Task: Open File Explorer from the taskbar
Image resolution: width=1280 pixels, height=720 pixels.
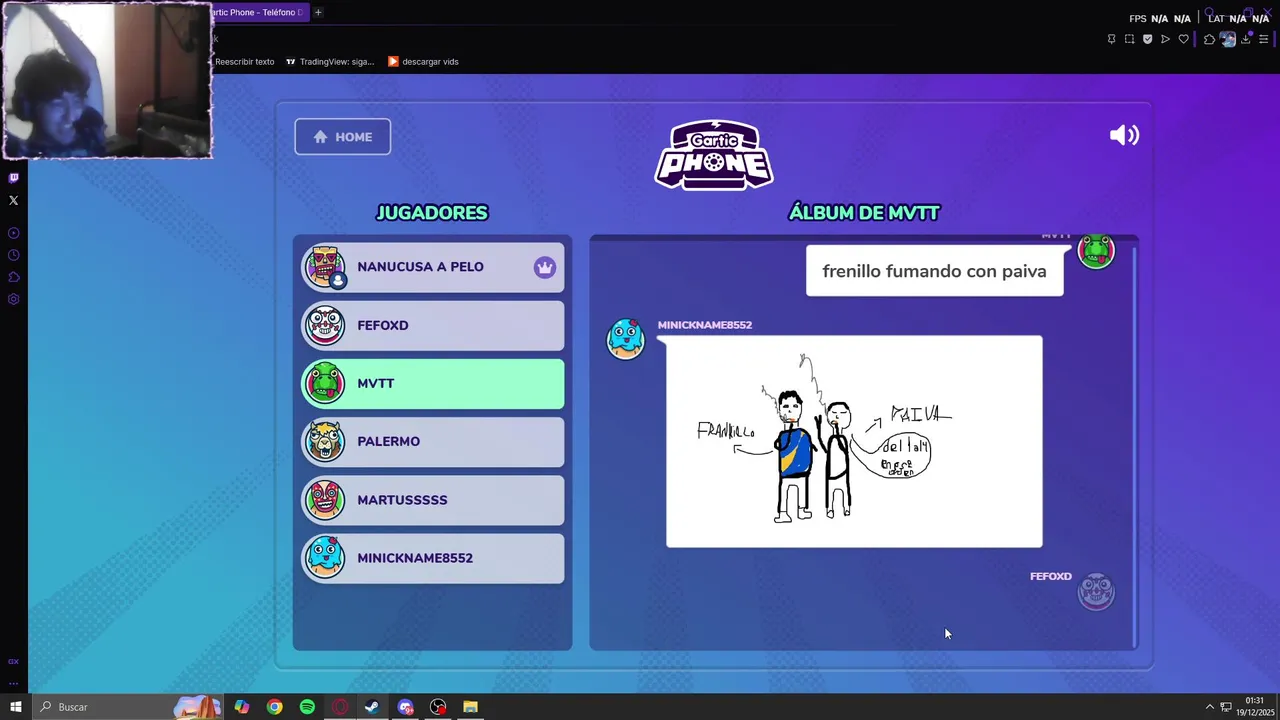Action: coord(470,707)
